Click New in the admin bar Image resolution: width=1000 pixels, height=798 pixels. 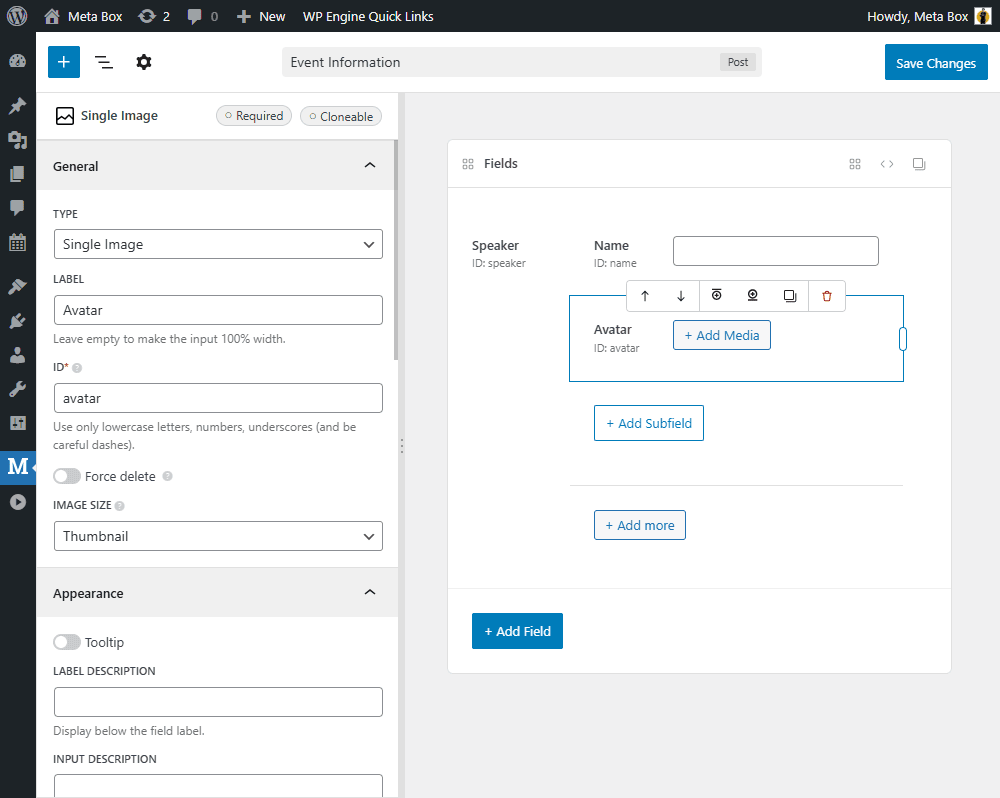coord(262,16)
